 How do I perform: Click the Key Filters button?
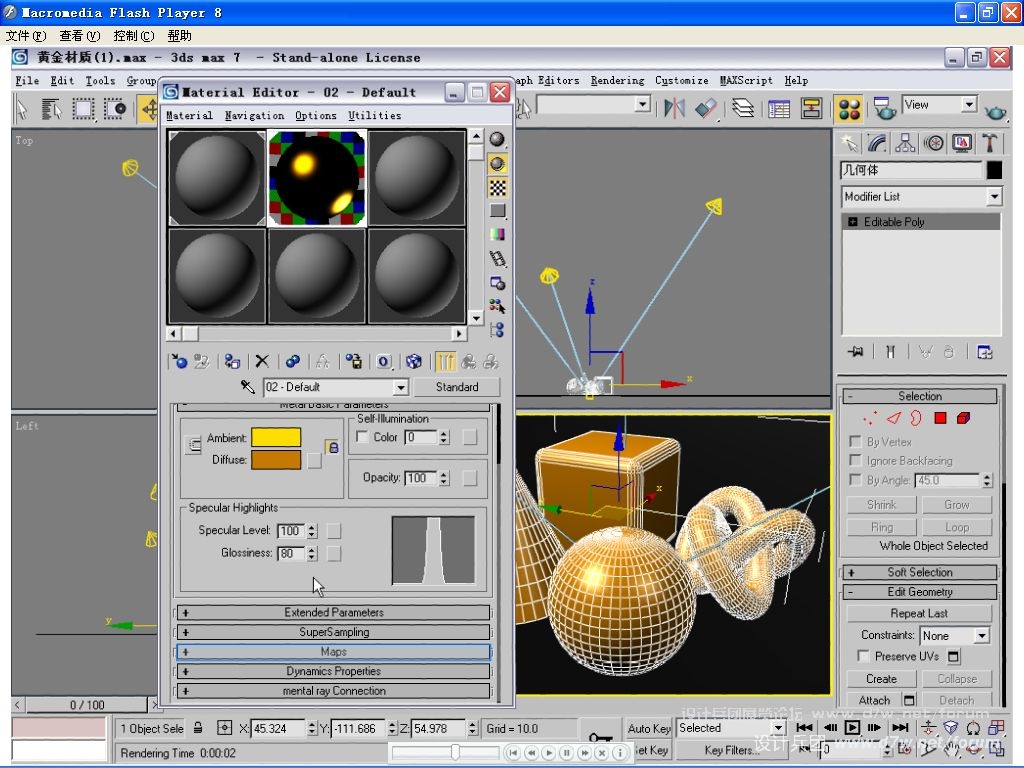[x=730, y=750]
